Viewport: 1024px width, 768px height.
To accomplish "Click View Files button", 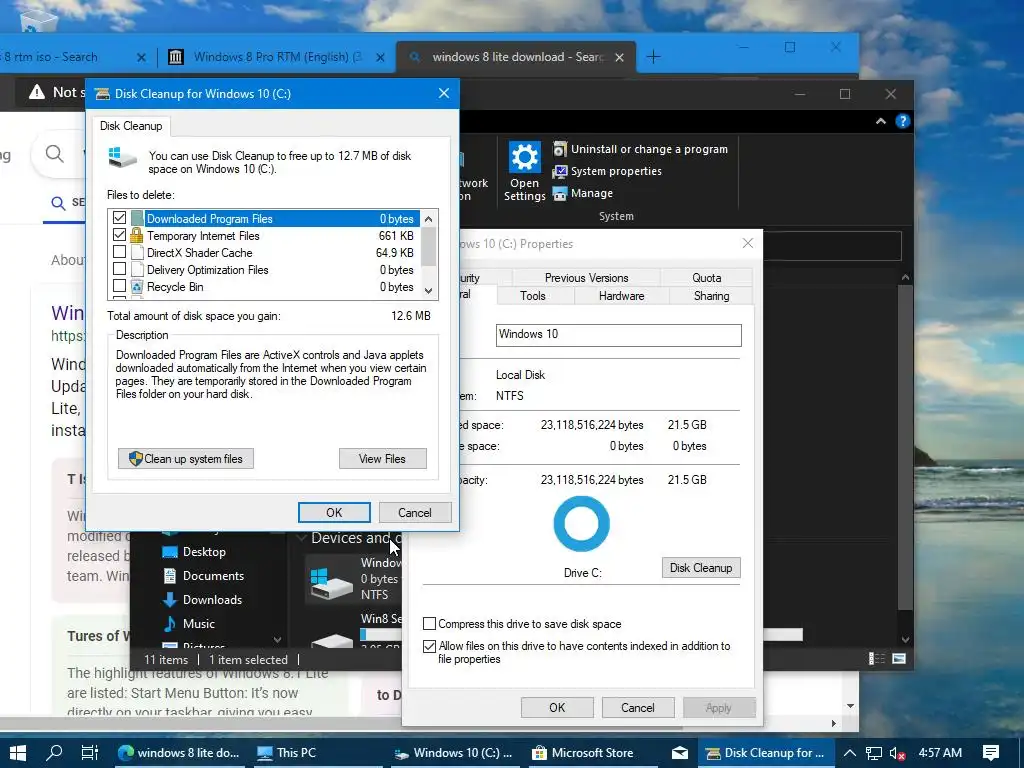I will (x=383, y=458).
